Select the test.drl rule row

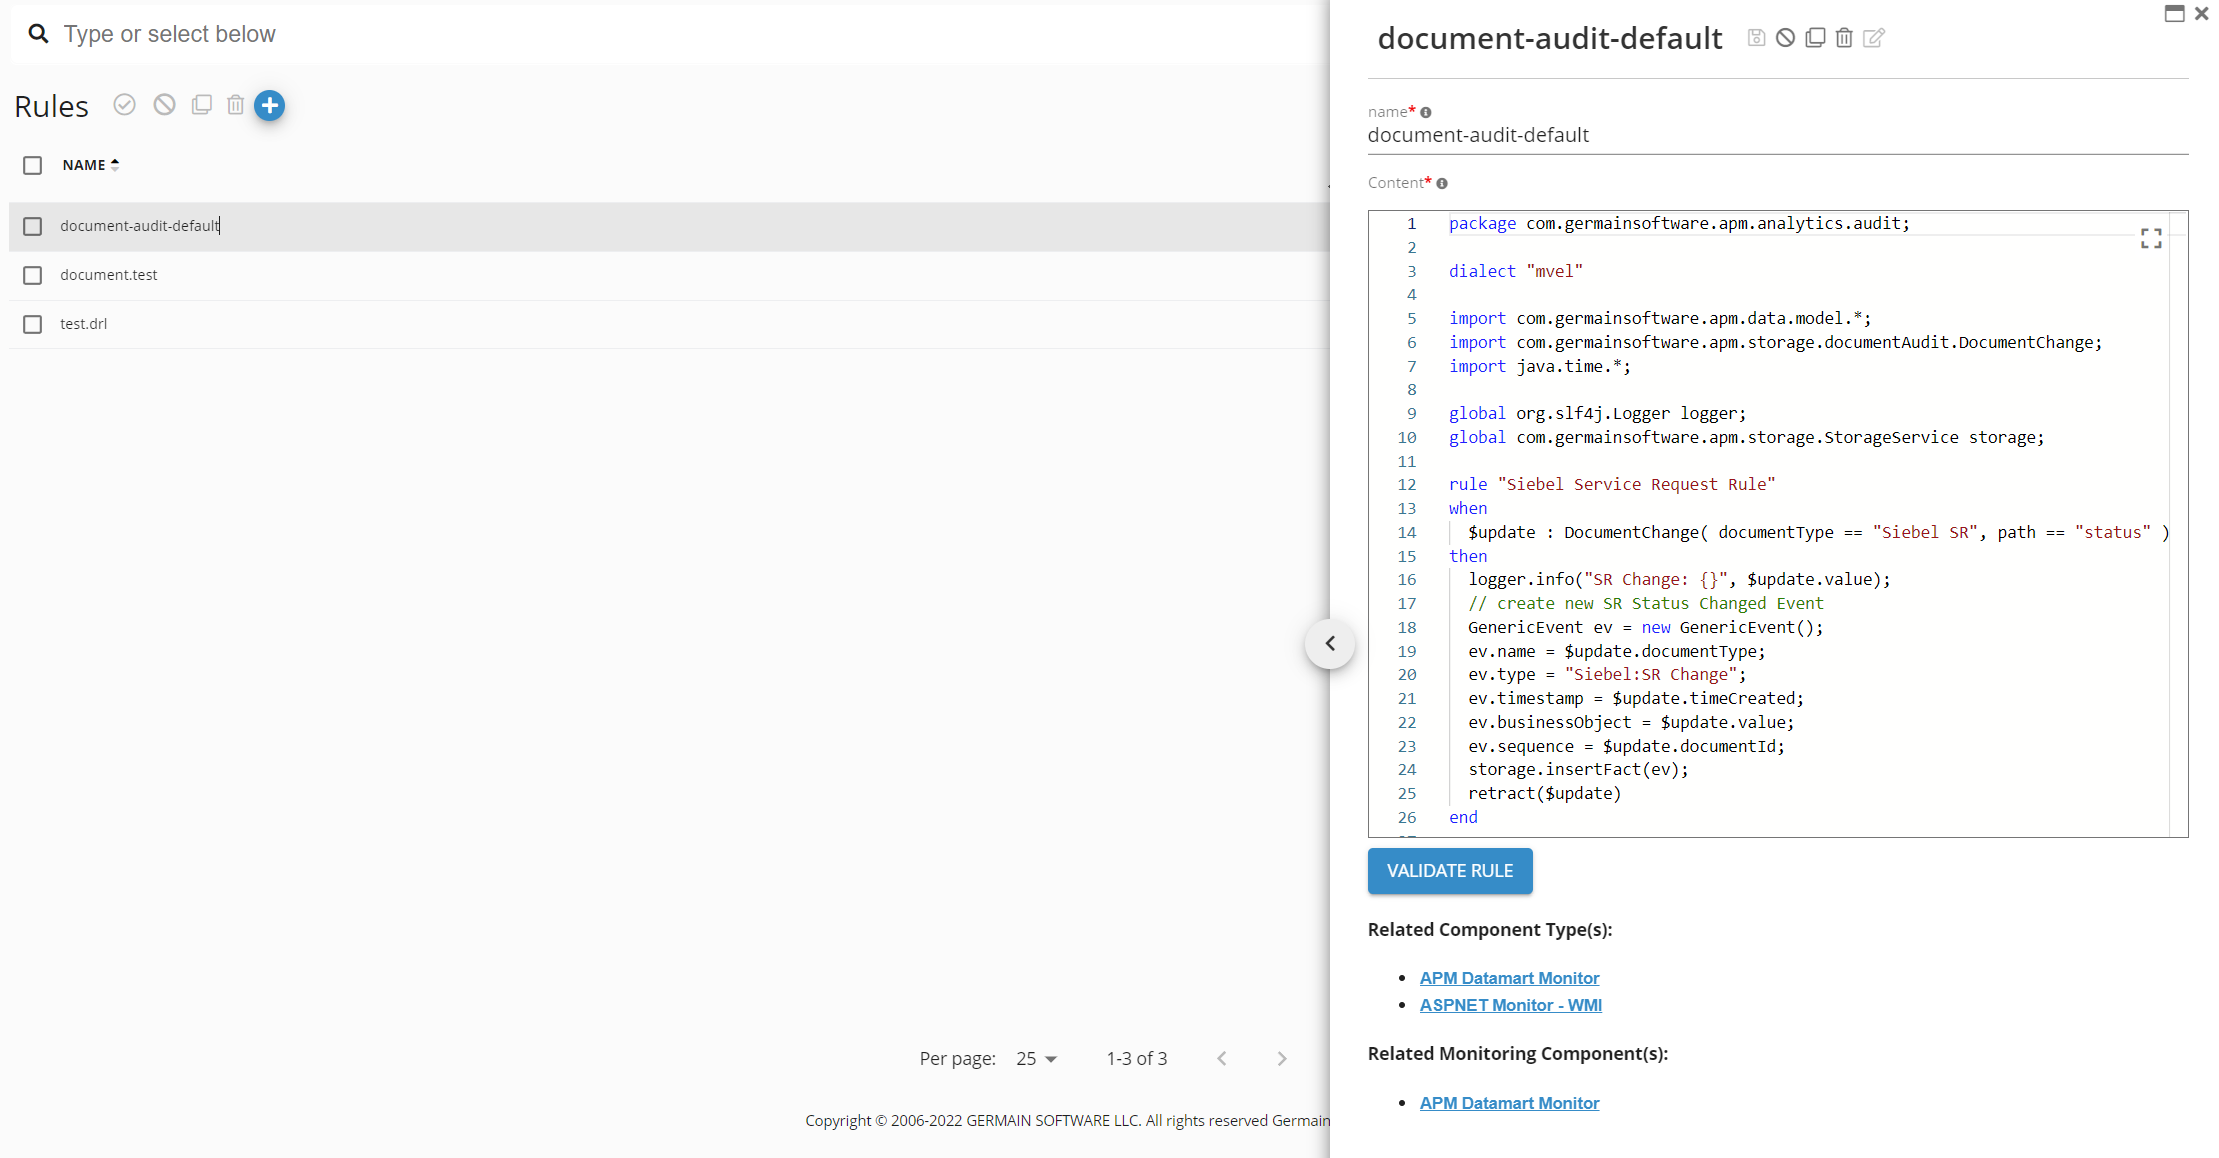click(84, 324)
